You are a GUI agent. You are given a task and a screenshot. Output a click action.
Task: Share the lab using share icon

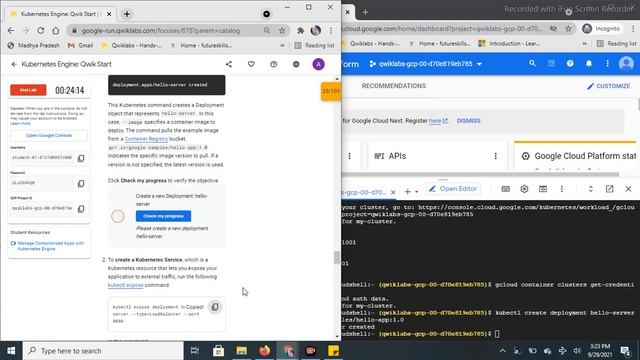point(229,64)
